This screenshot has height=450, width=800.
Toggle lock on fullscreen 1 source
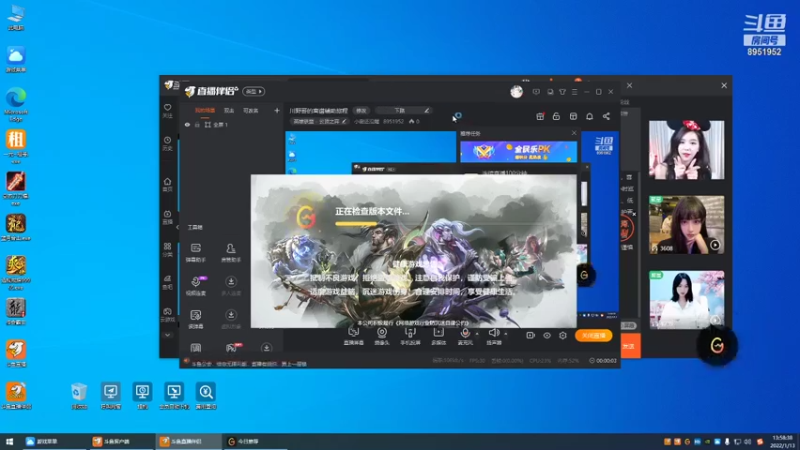click(x=197, y=124)
